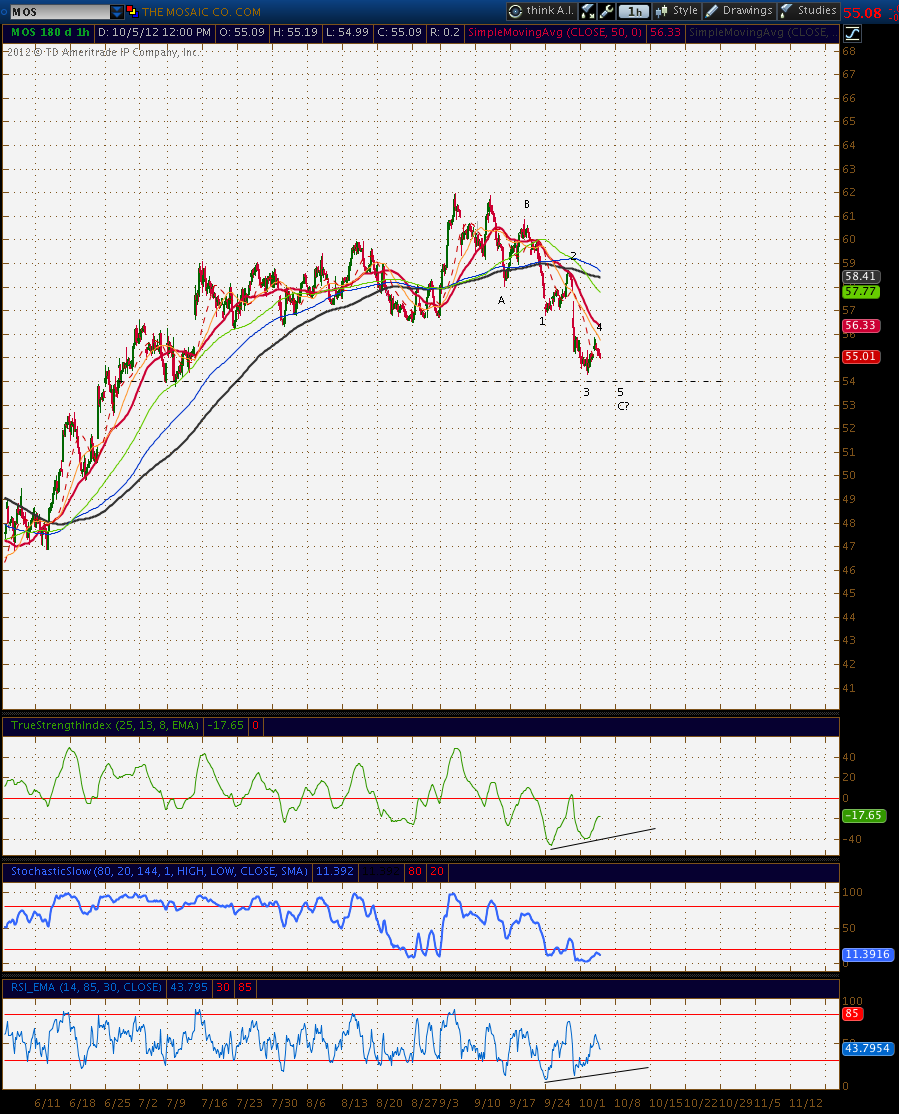Click the C: 55.09 close value

tap(399, 33)
